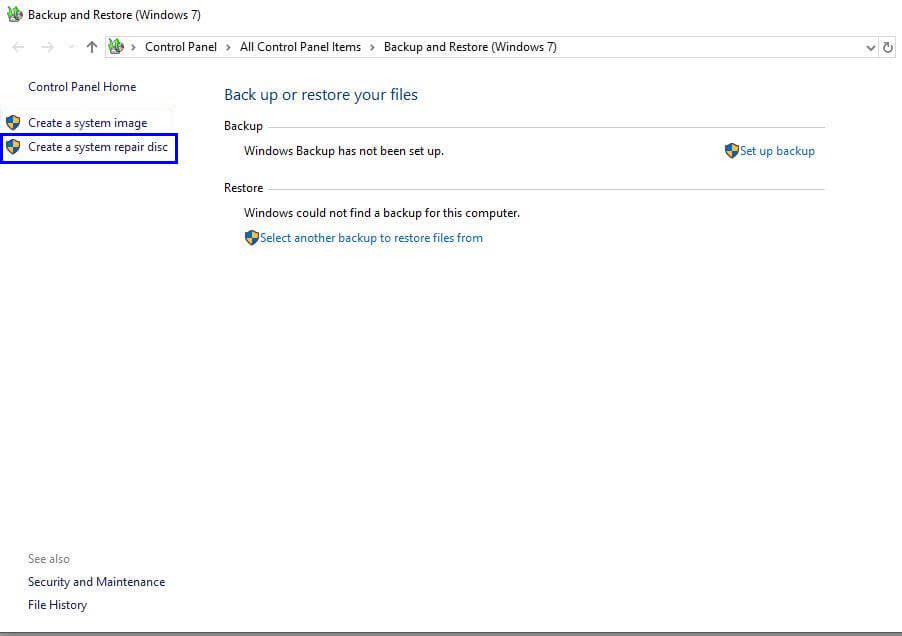Click the Backup and Restore icon in the address bar
902x636 pixels.
[116, 47]
